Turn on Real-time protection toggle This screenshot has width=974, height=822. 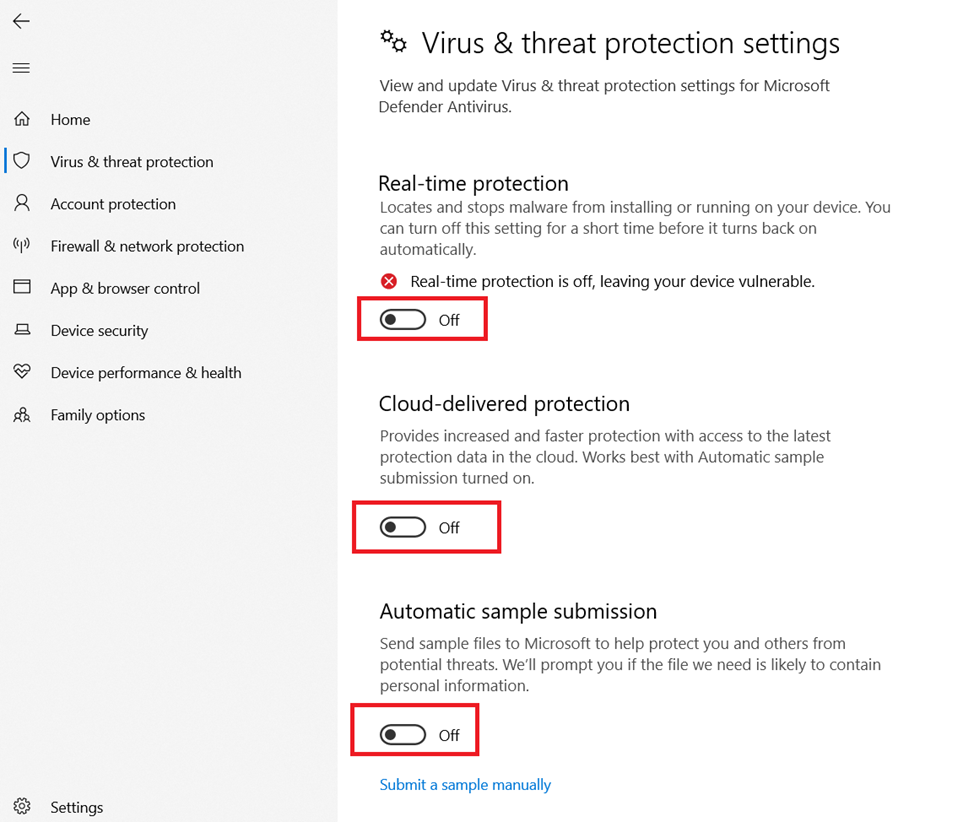[403, 320]
